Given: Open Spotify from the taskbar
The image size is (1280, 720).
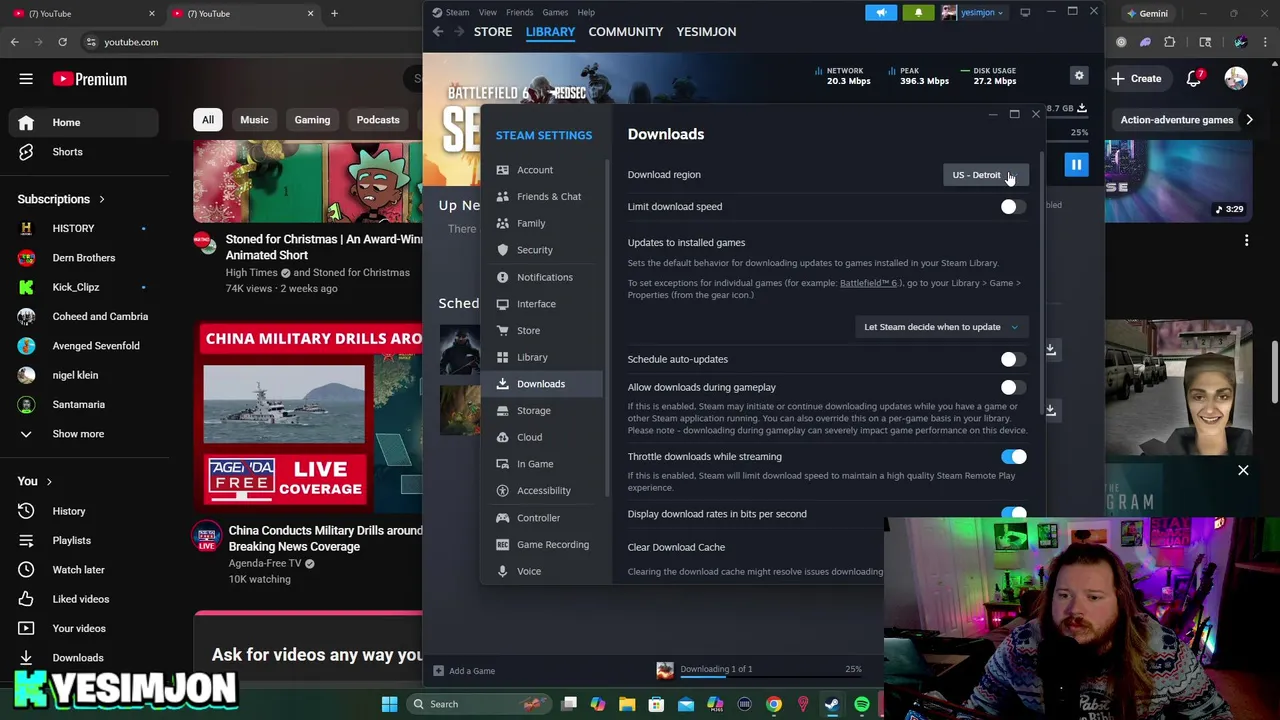Looking at the screenshot, I should [x=861, y=704].
